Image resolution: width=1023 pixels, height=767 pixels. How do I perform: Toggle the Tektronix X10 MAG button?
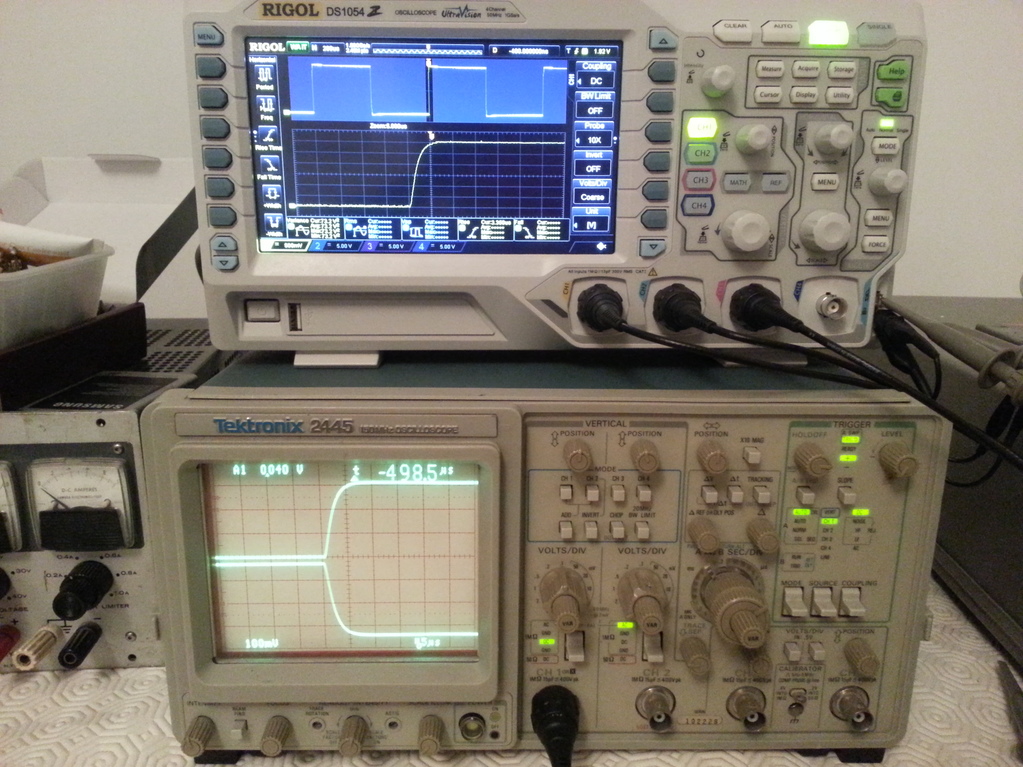click(752, 455)
